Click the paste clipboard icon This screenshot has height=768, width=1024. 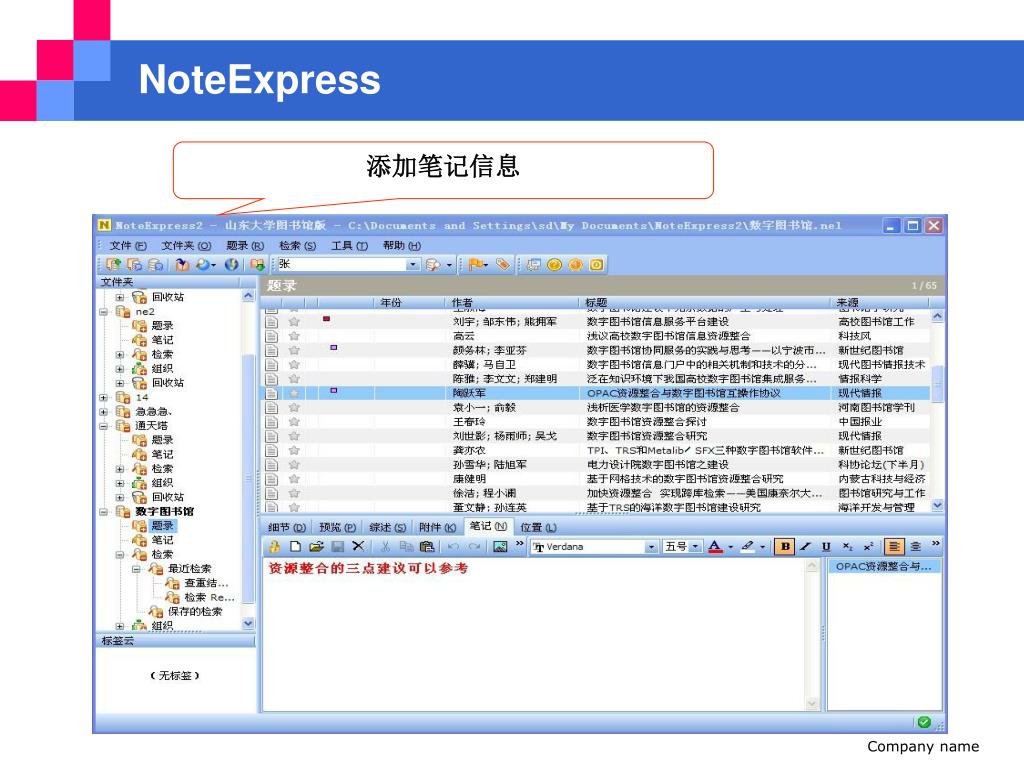tap(427, 547)
